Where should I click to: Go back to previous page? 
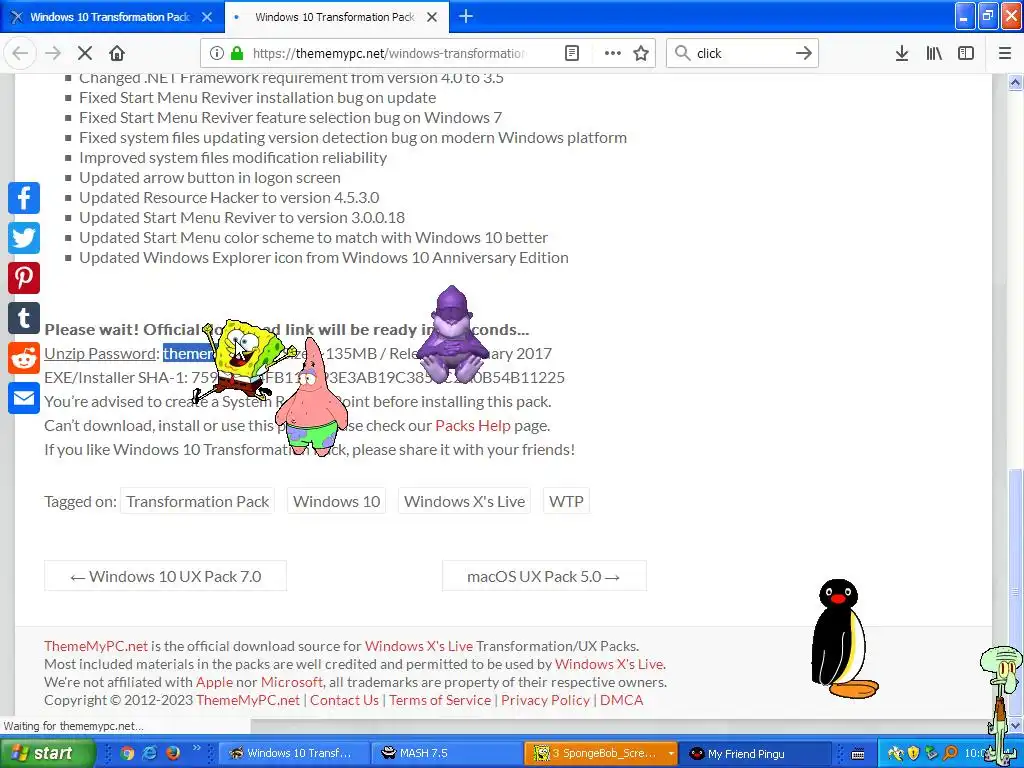pos(20,53)
